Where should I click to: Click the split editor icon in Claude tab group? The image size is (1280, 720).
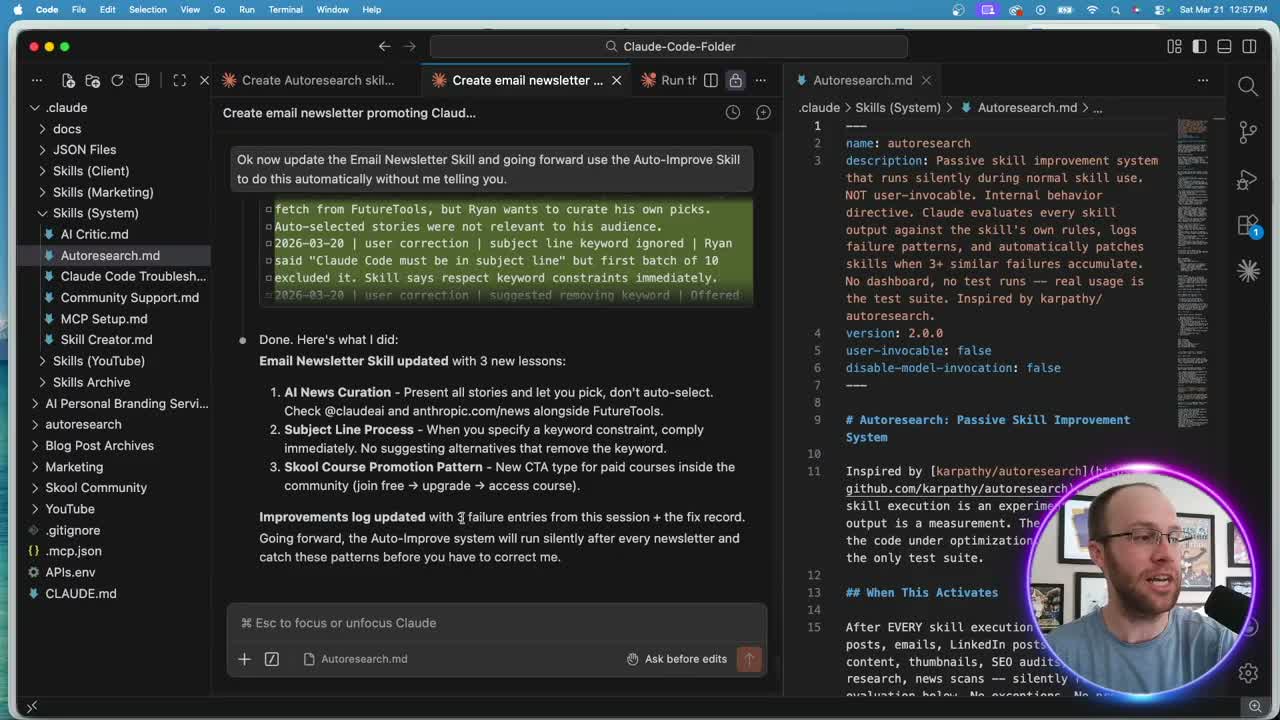click(x=710, y=80)
